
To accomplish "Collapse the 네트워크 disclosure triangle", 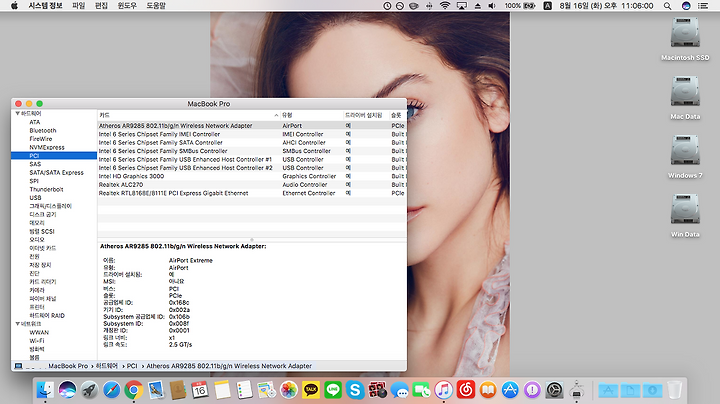I will point(17,324).
